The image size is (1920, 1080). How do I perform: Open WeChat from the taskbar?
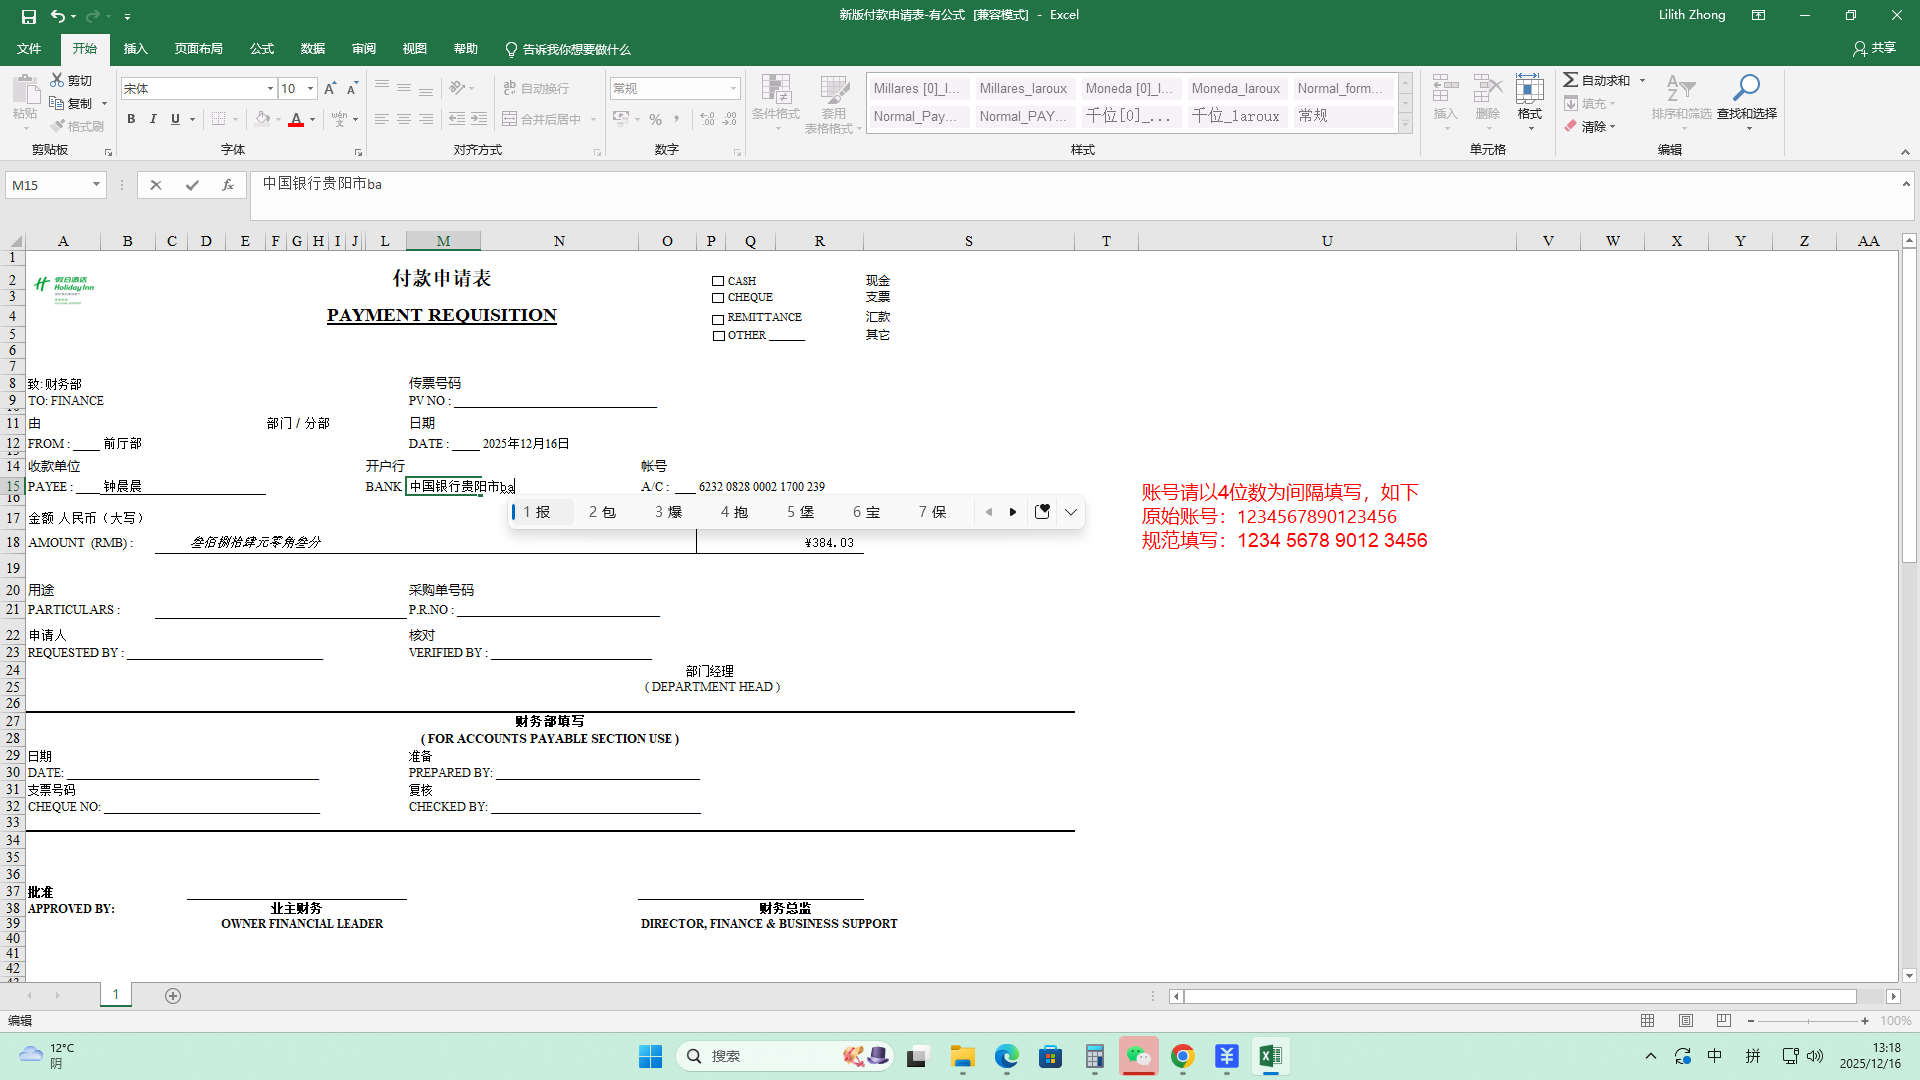coord(1138,1056)
